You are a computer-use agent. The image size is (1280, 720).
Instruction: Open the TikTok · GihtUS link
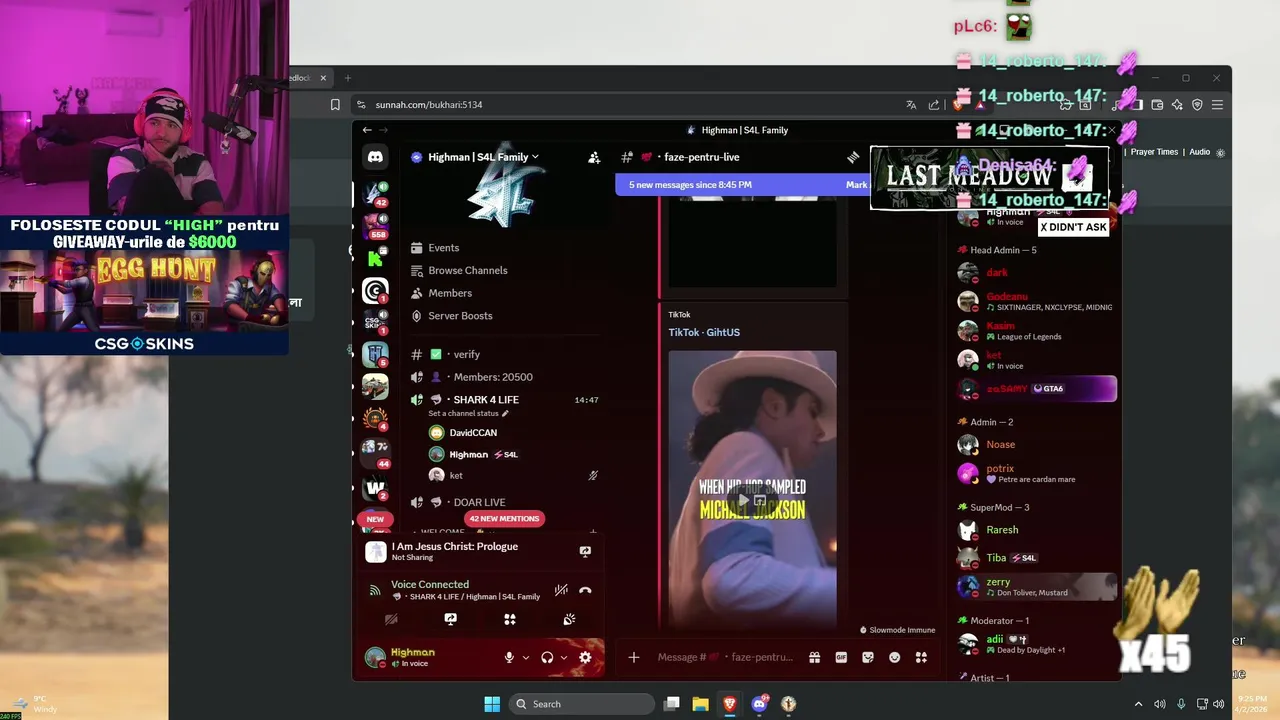click(x=704, y=332)
